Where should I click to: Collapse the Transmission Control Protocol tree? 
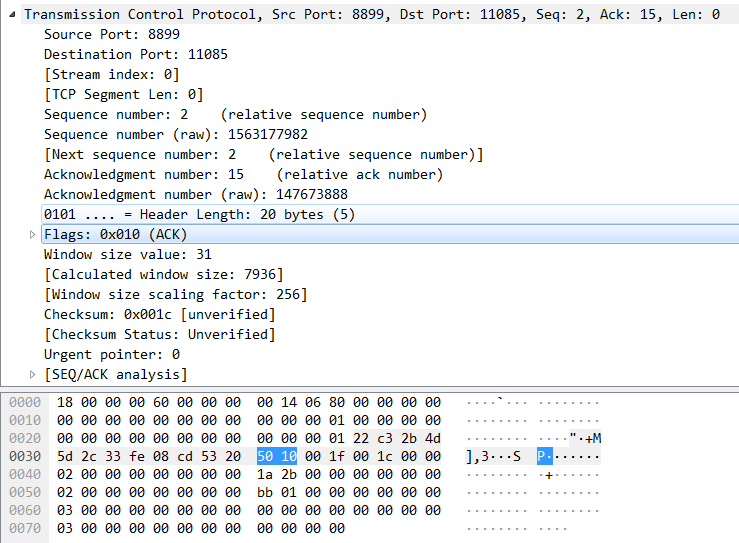click(x=12, y=15)
